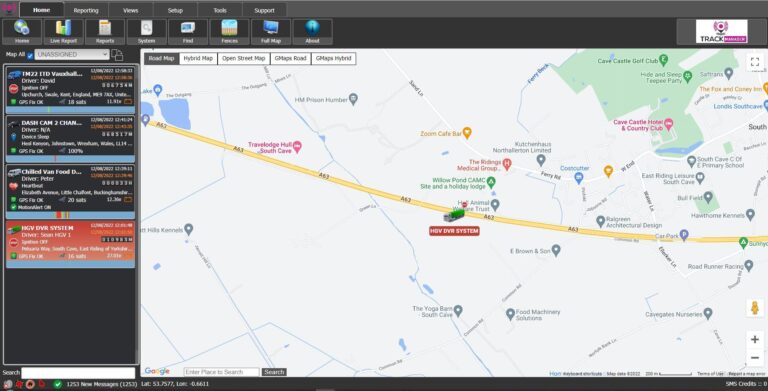The image size is (768, 391).
Task: Select the Hybrid Map layer
Action: click(198, 58)
